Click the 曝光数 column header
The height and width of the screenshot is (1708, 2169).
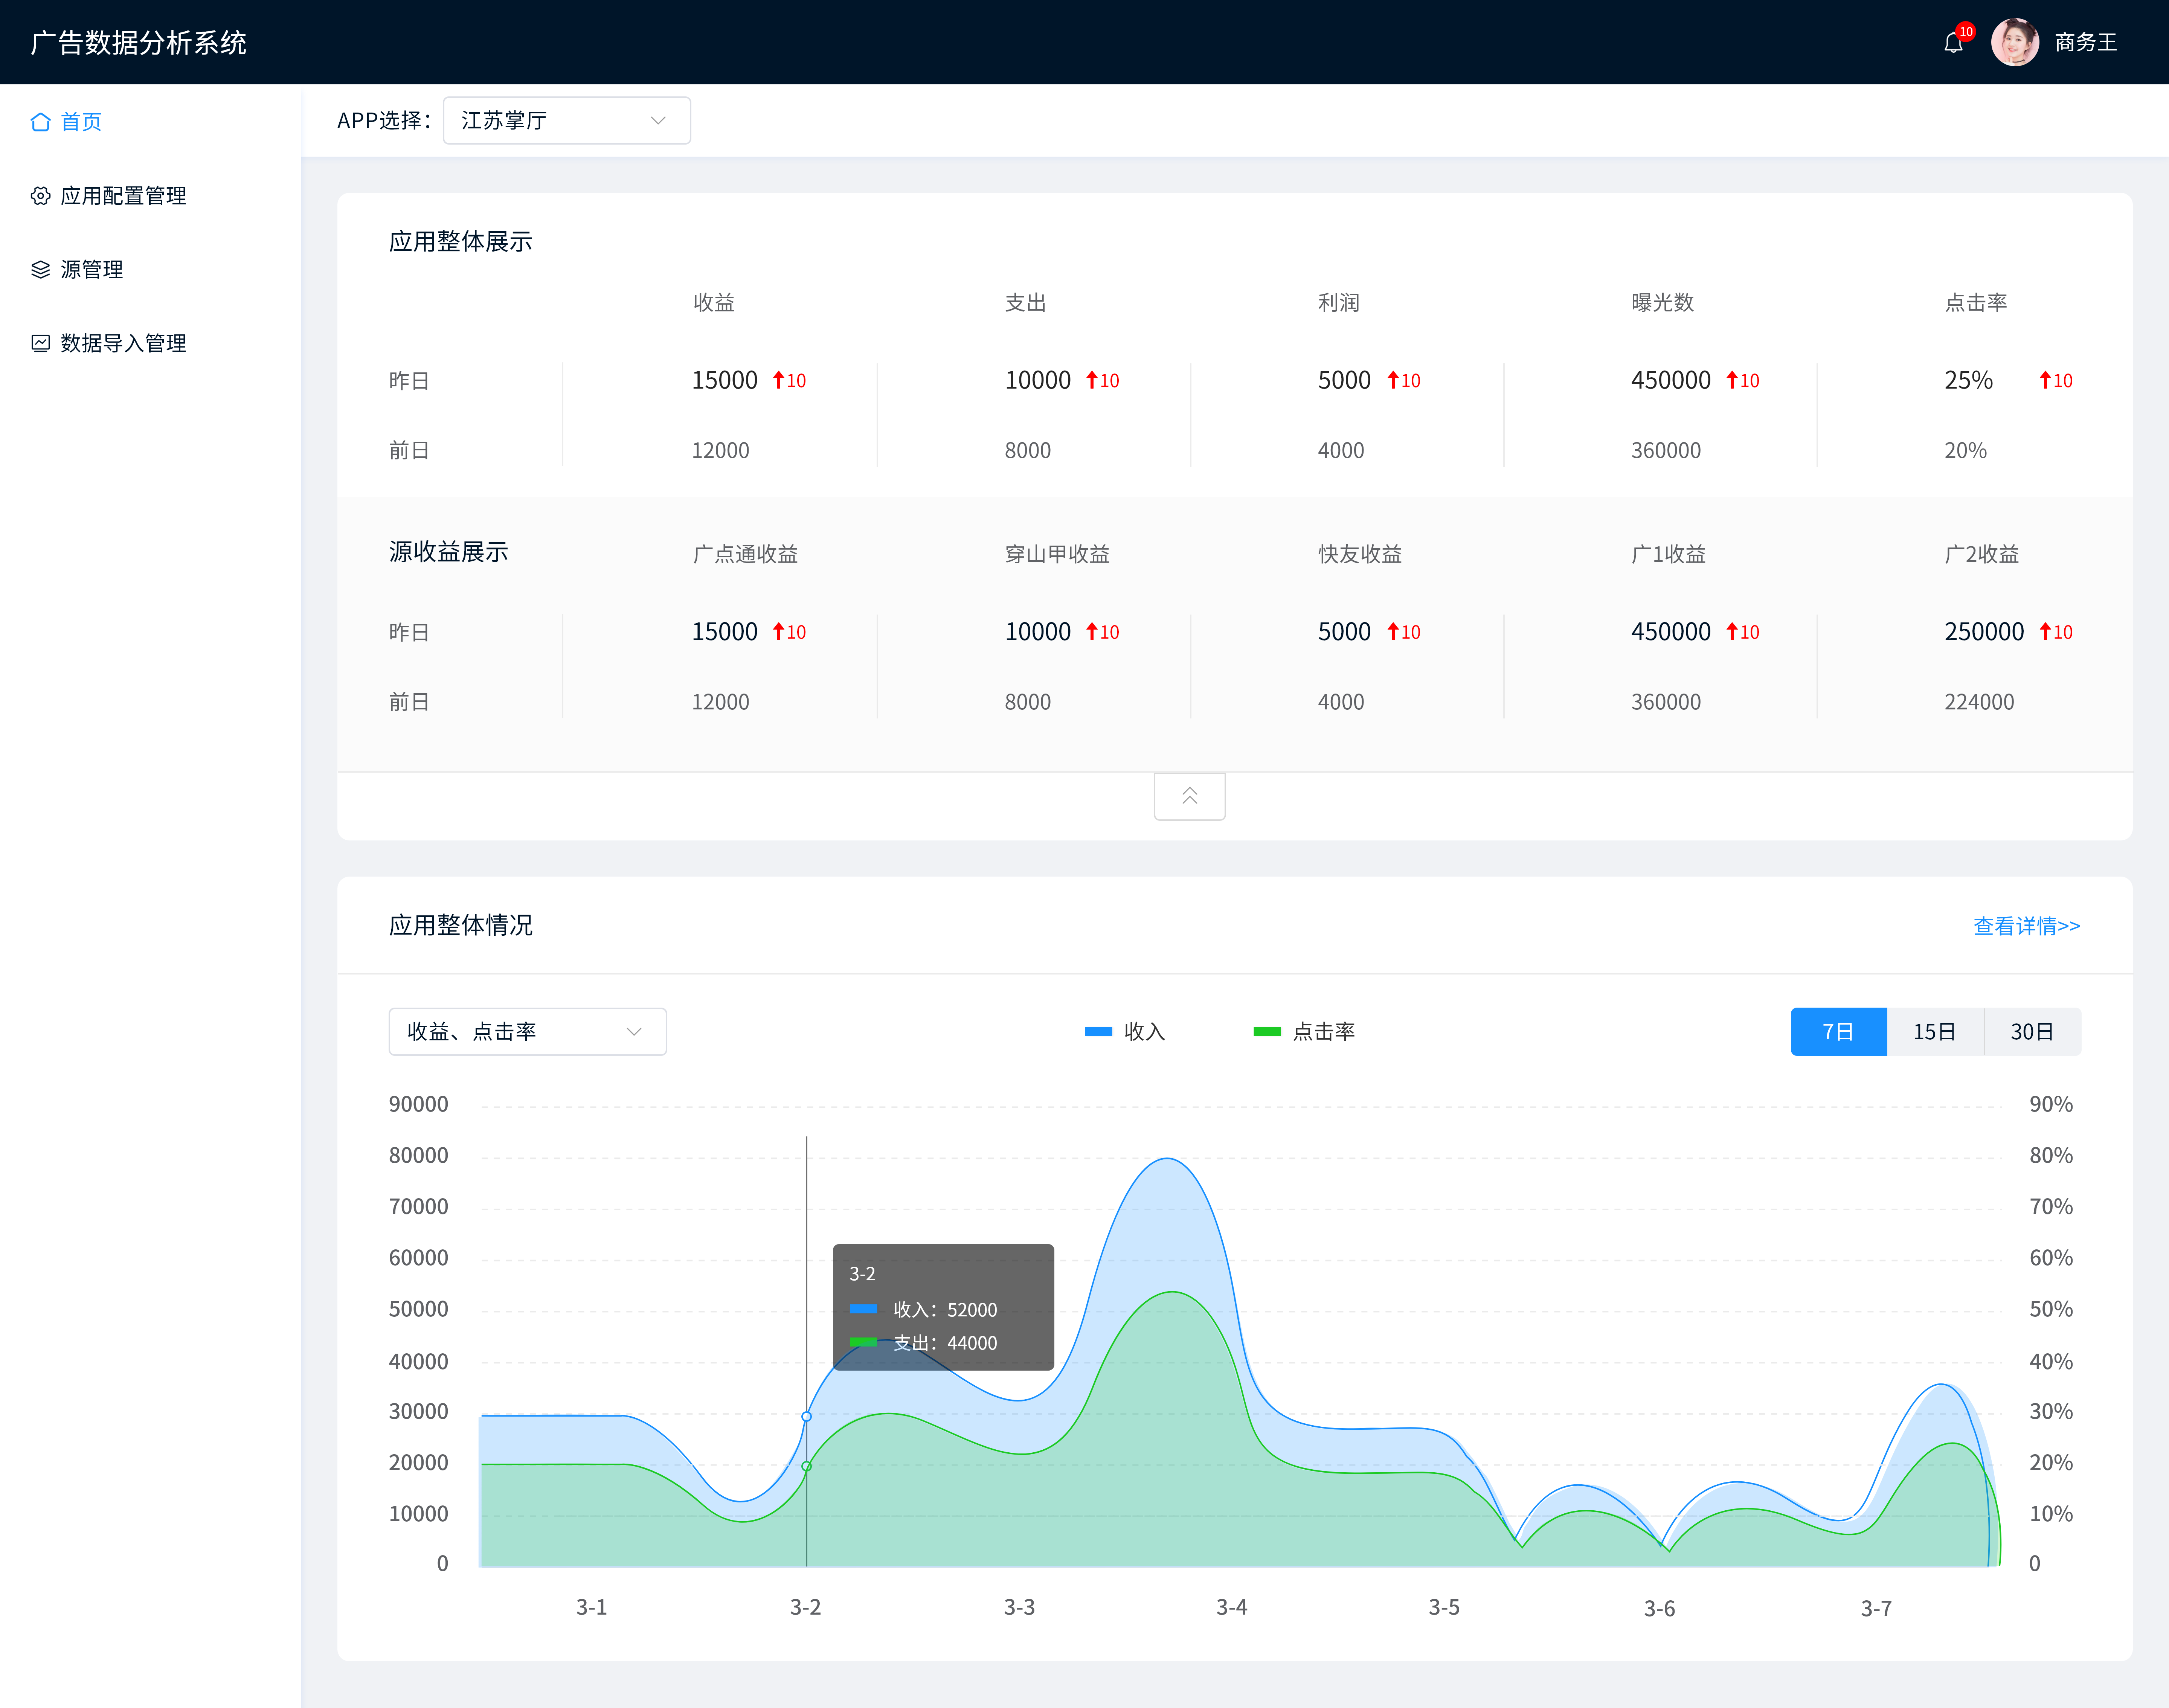pos(1662,303)
